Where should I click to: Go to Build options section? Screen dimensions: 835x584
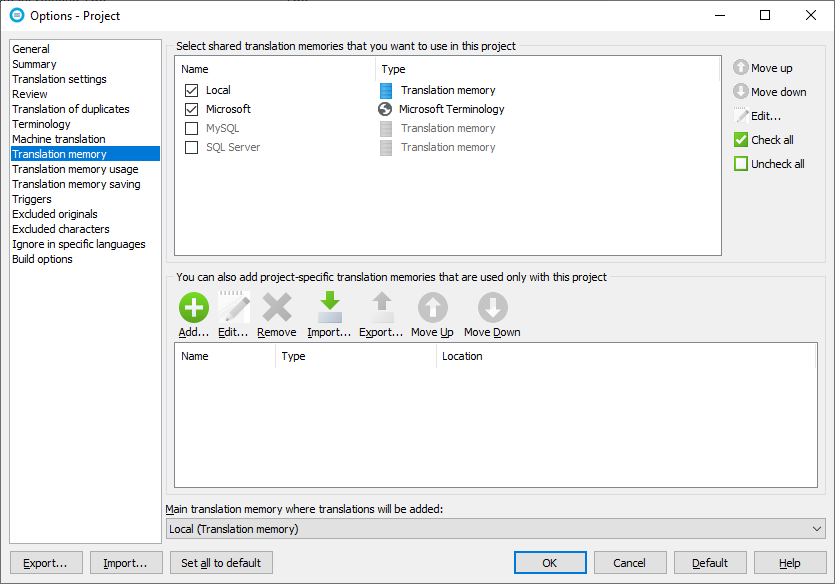point(42,259)
